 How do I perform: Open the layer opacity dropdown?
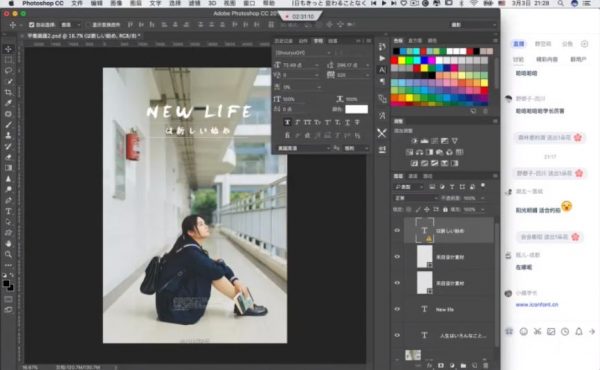[x=483, y=198]
